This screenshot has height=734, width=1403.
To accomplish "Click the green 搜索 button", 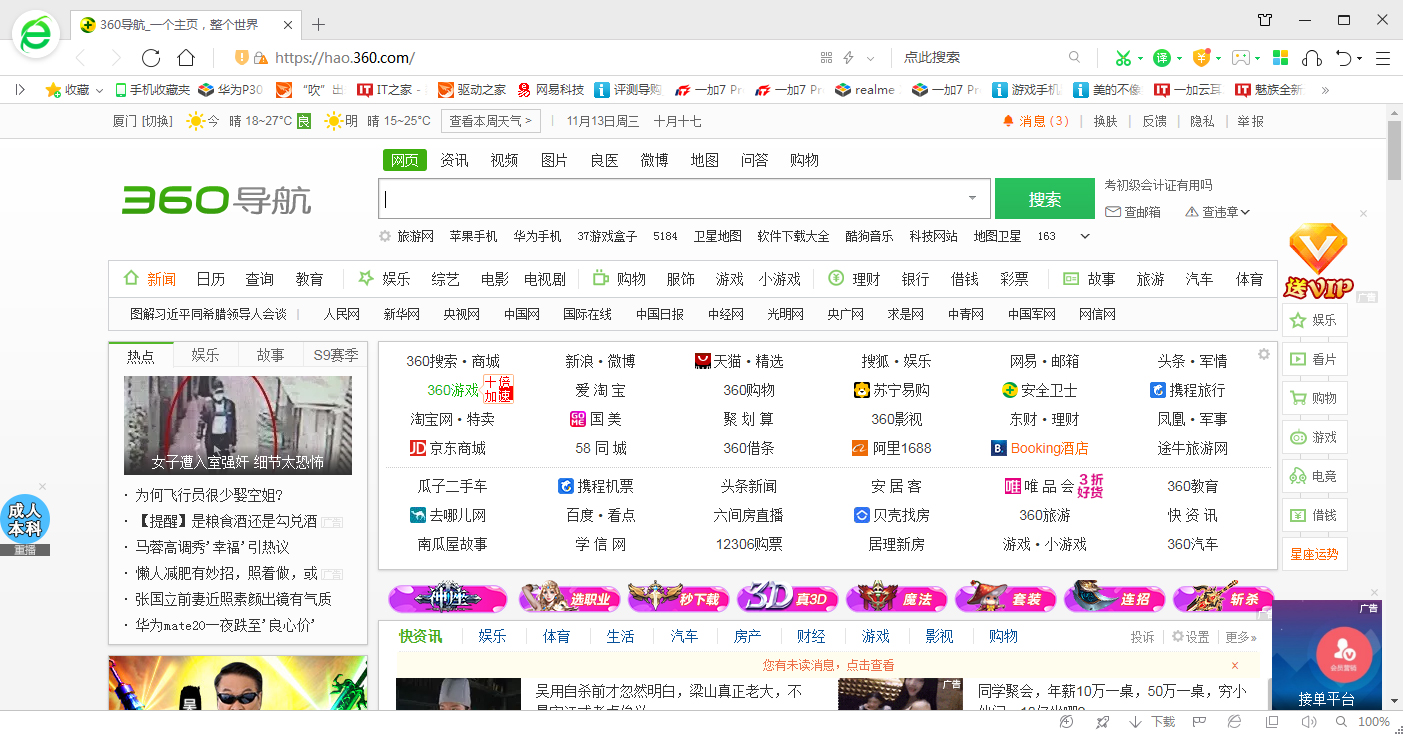I will [1044, 198].
